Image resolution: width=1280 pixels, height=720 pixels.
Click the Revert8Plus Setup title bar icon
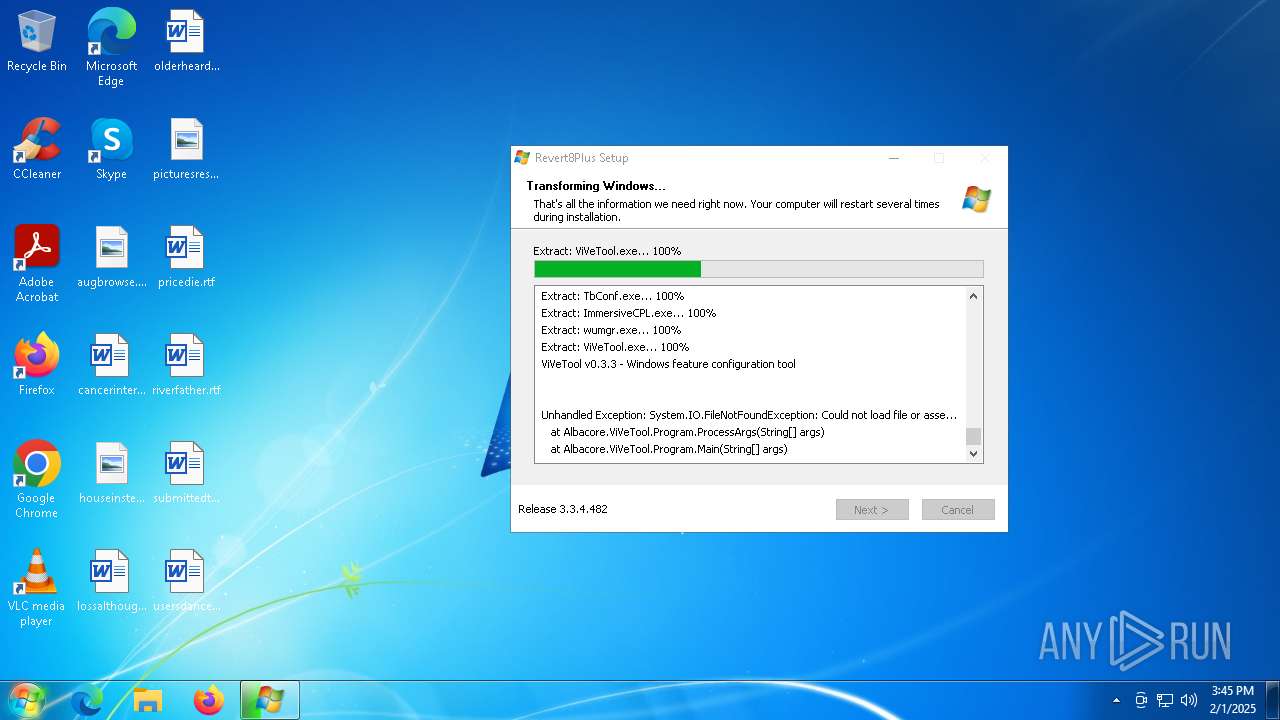click(x=522, y=158)
